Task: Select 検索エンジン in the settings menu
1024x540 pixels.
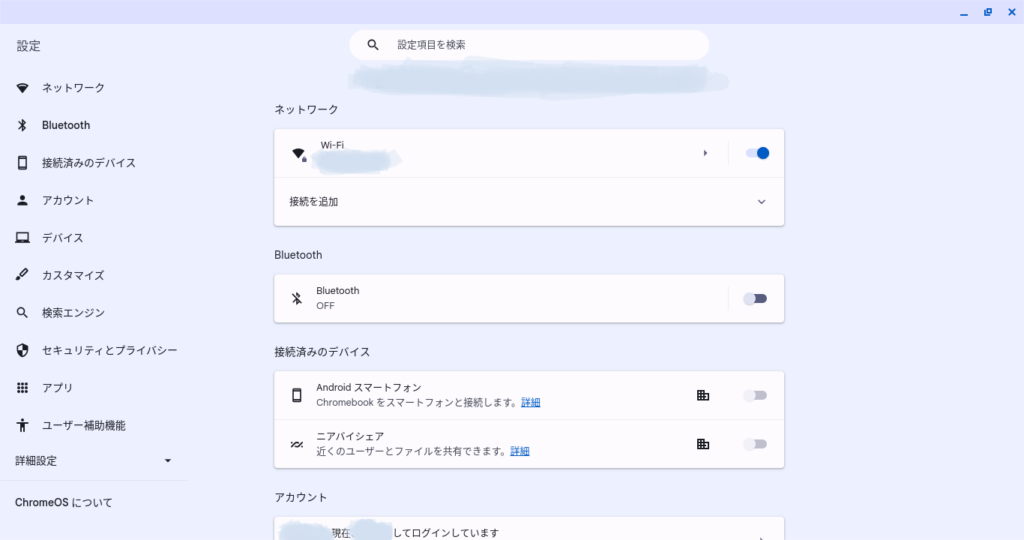Action: [x=73, y=313]
